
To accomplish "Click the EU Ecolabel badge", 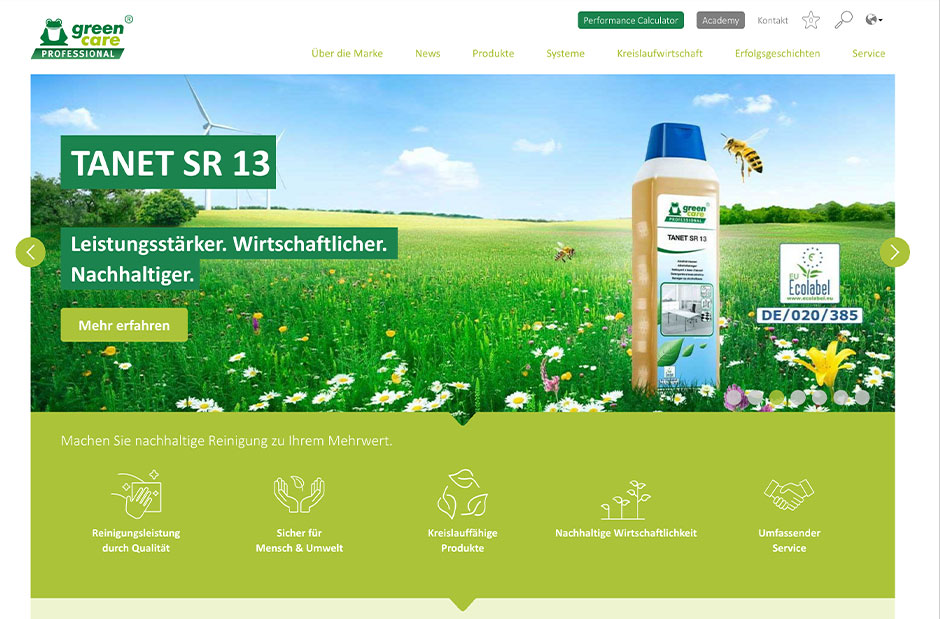I will (809, 274).
